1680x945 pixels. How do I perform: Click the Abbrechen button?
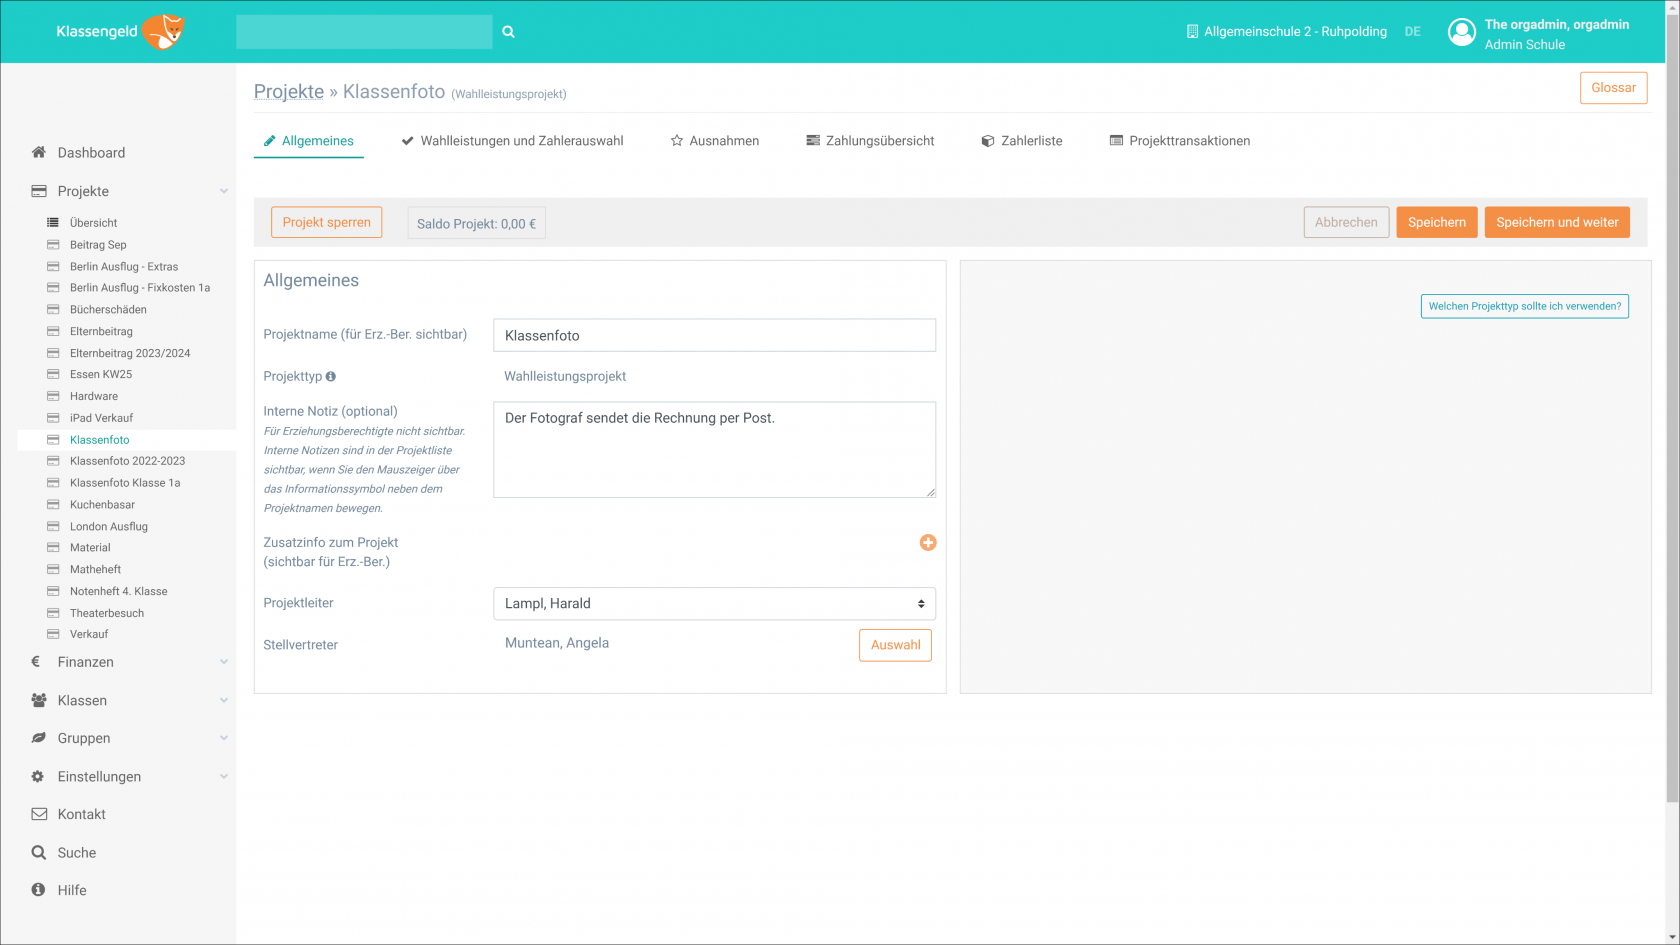point(1346,222)
